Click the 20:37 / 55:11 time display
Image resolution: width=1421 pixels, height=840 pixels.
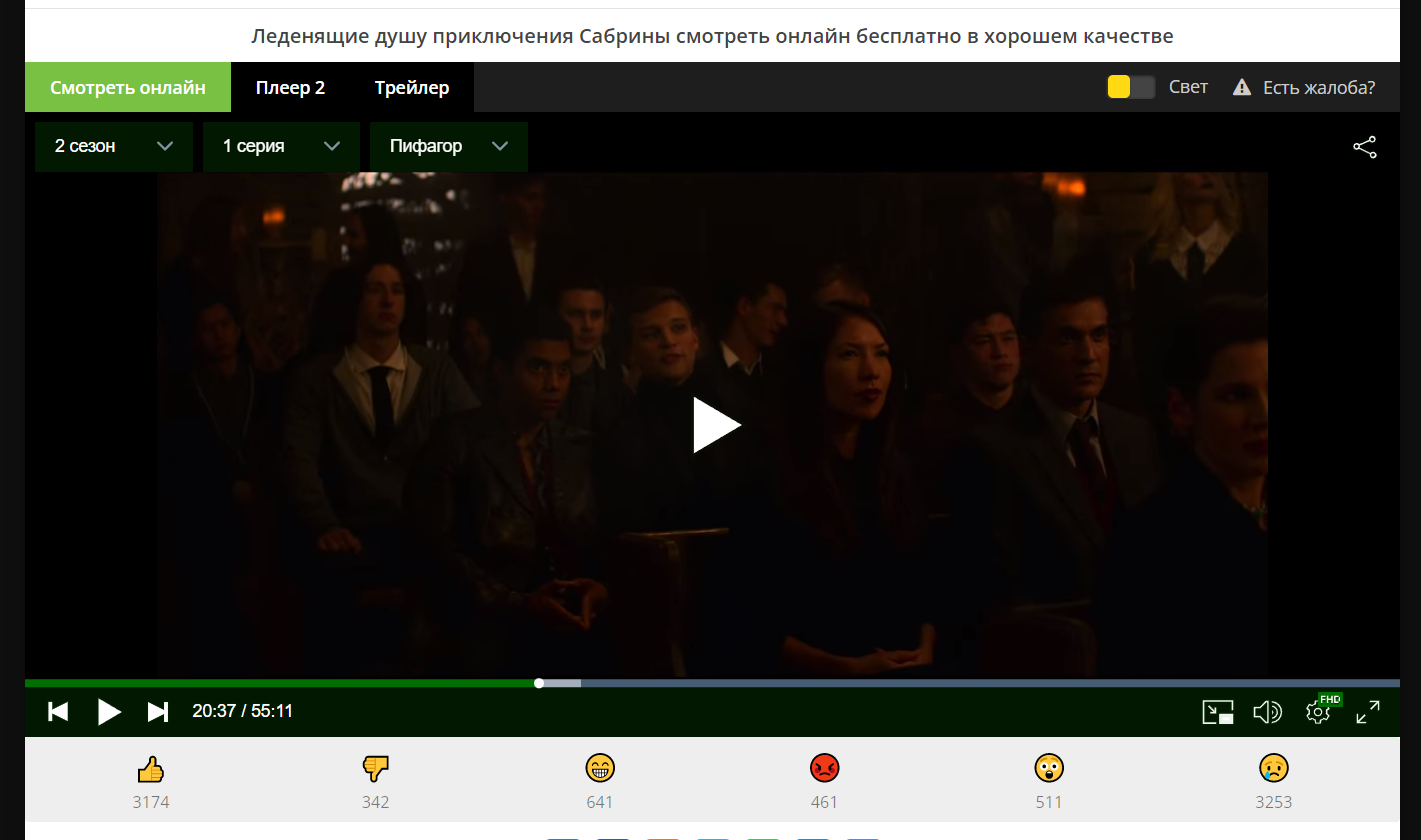point(243,711)
